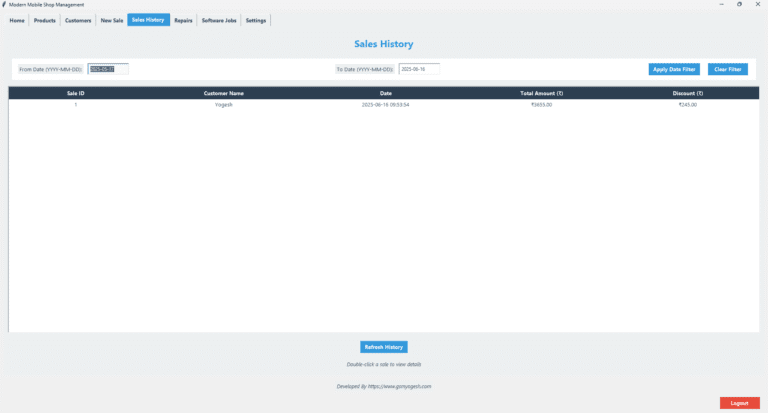Open the New Sale tab
The height and width of the screenshot is (413, 768).
pyautogui.click(x=112, y=20)
